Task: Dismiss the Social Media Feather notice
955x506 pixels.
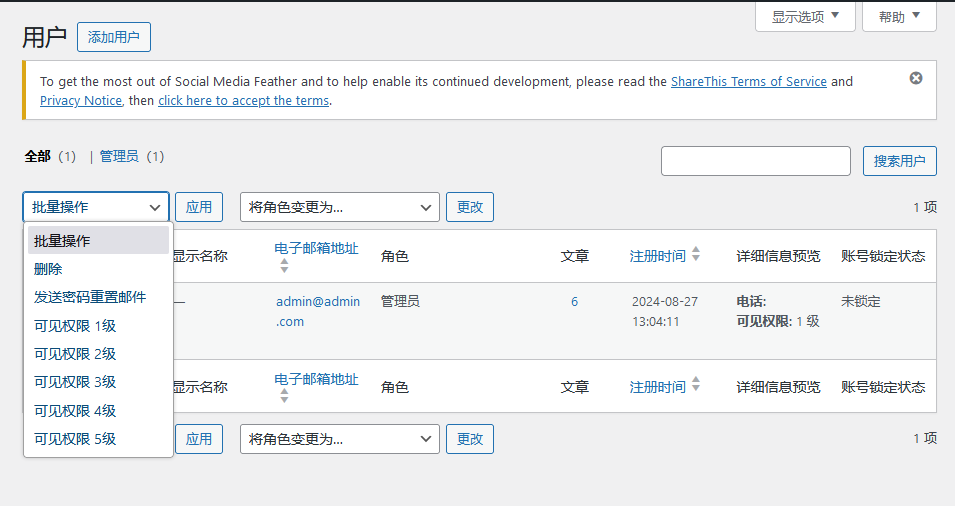Action: tap(915, 78)
